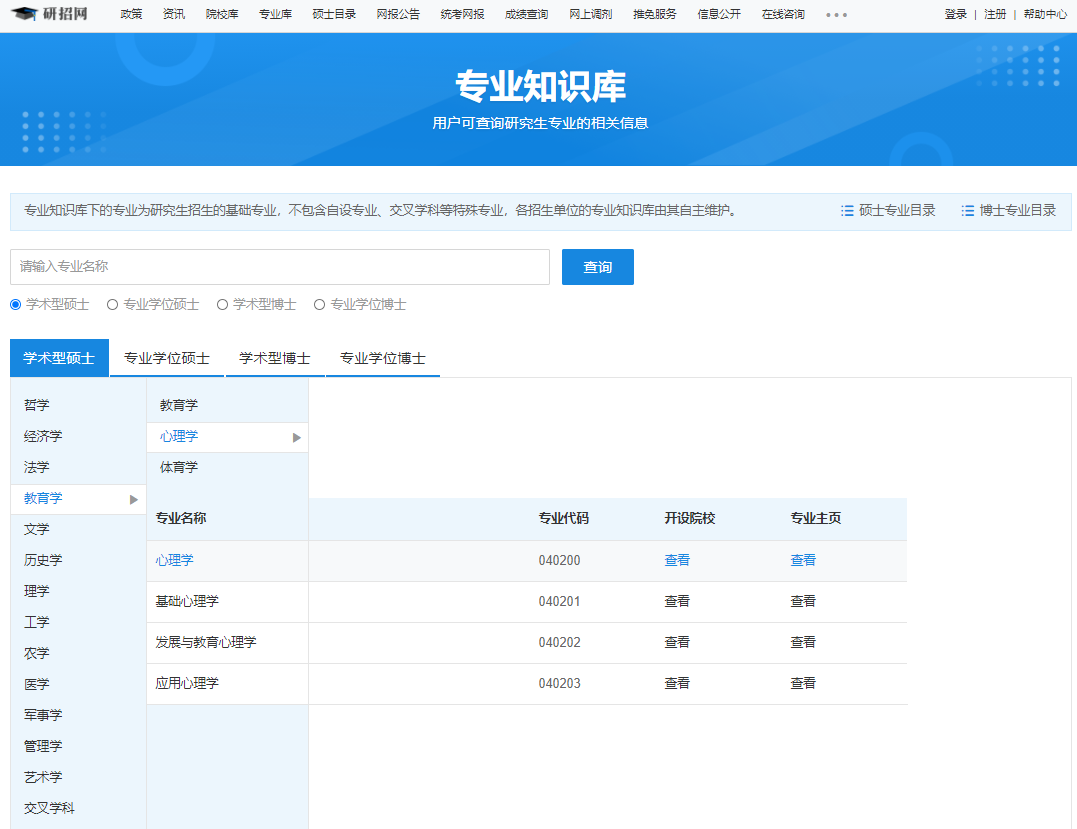Viewport: 1077px width, 829px height.
Task: Click the 研招网 logo icon
Action: click(49, 14)
